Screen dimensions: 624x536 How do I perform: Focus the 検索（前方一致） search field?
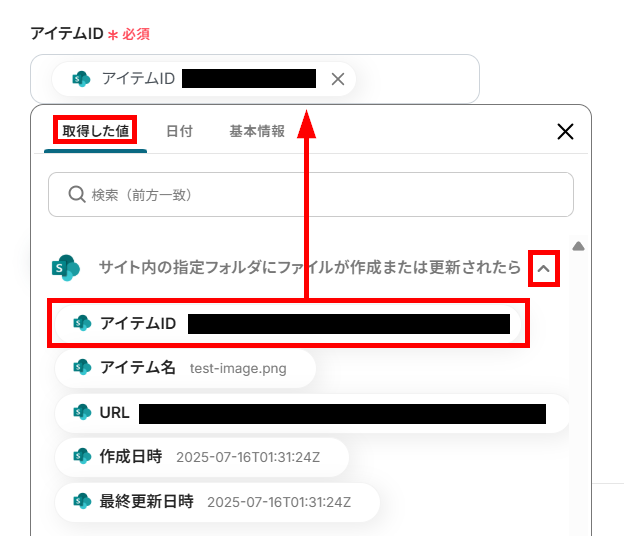click(311, 195)
